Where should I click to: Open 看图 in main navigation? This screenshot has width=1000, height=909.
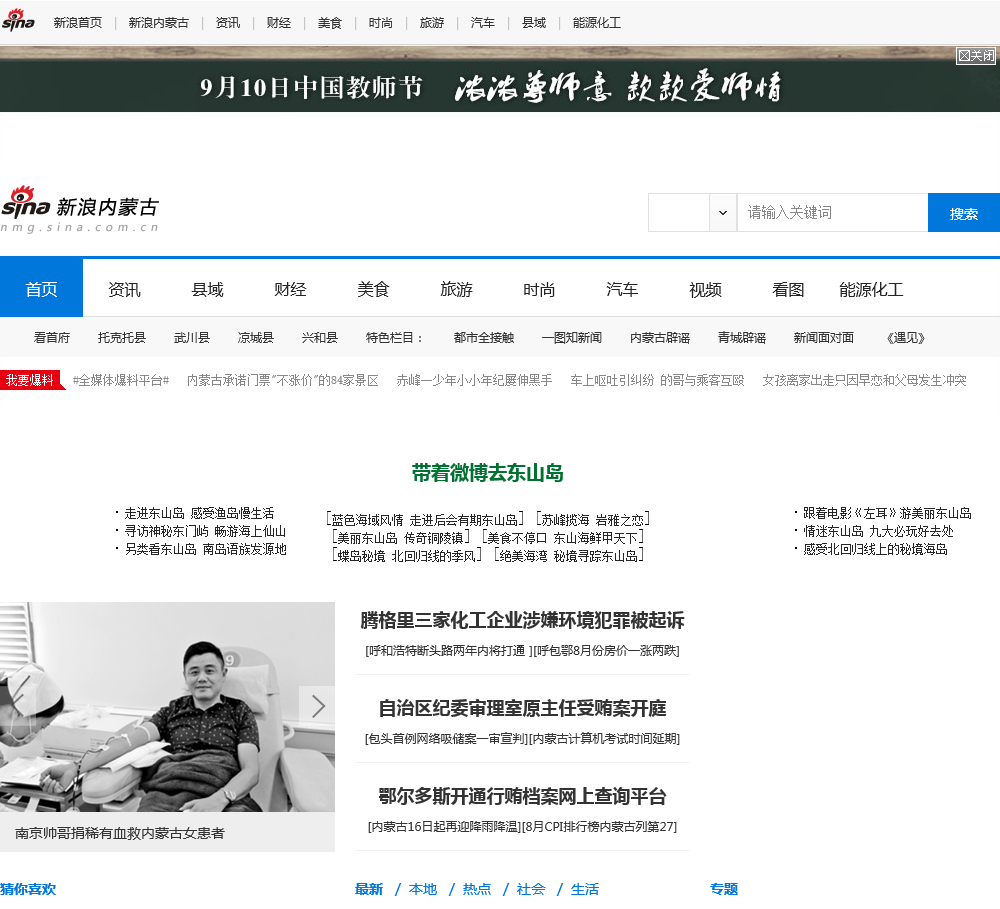coord(788,290)
